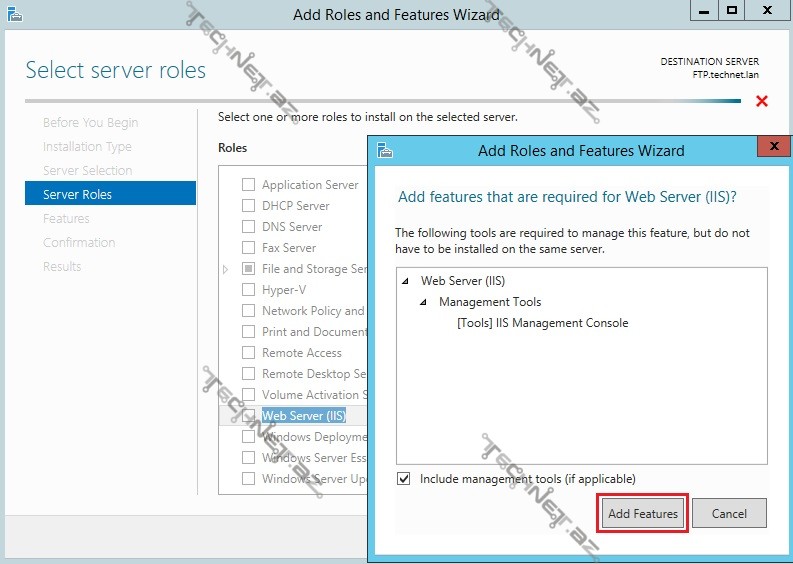The image size is (793, 564).
Task: Enable the DNS Server role checkbox
Action: click(248, 227)
